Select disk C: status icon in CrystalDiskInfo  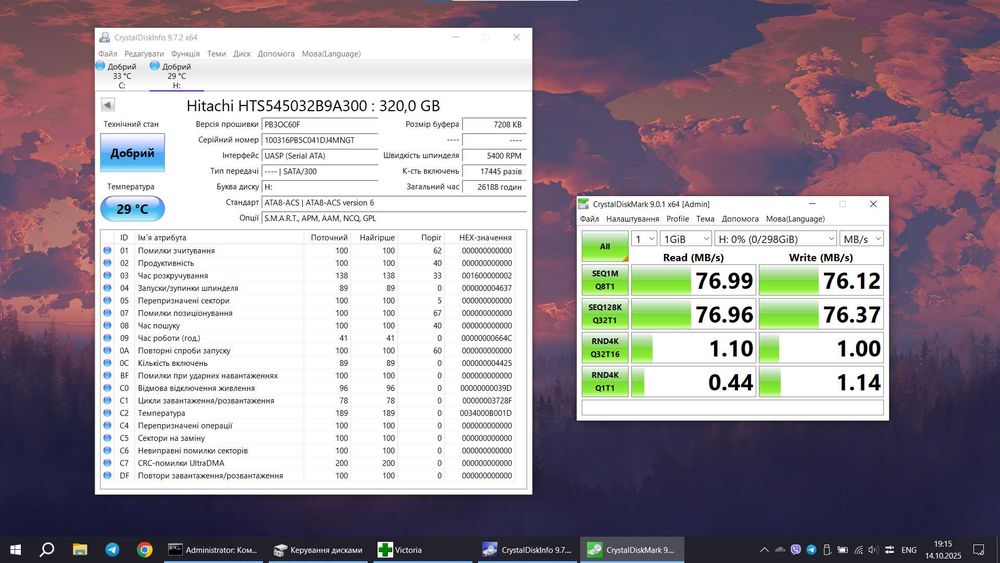click(x=101, y=66)
